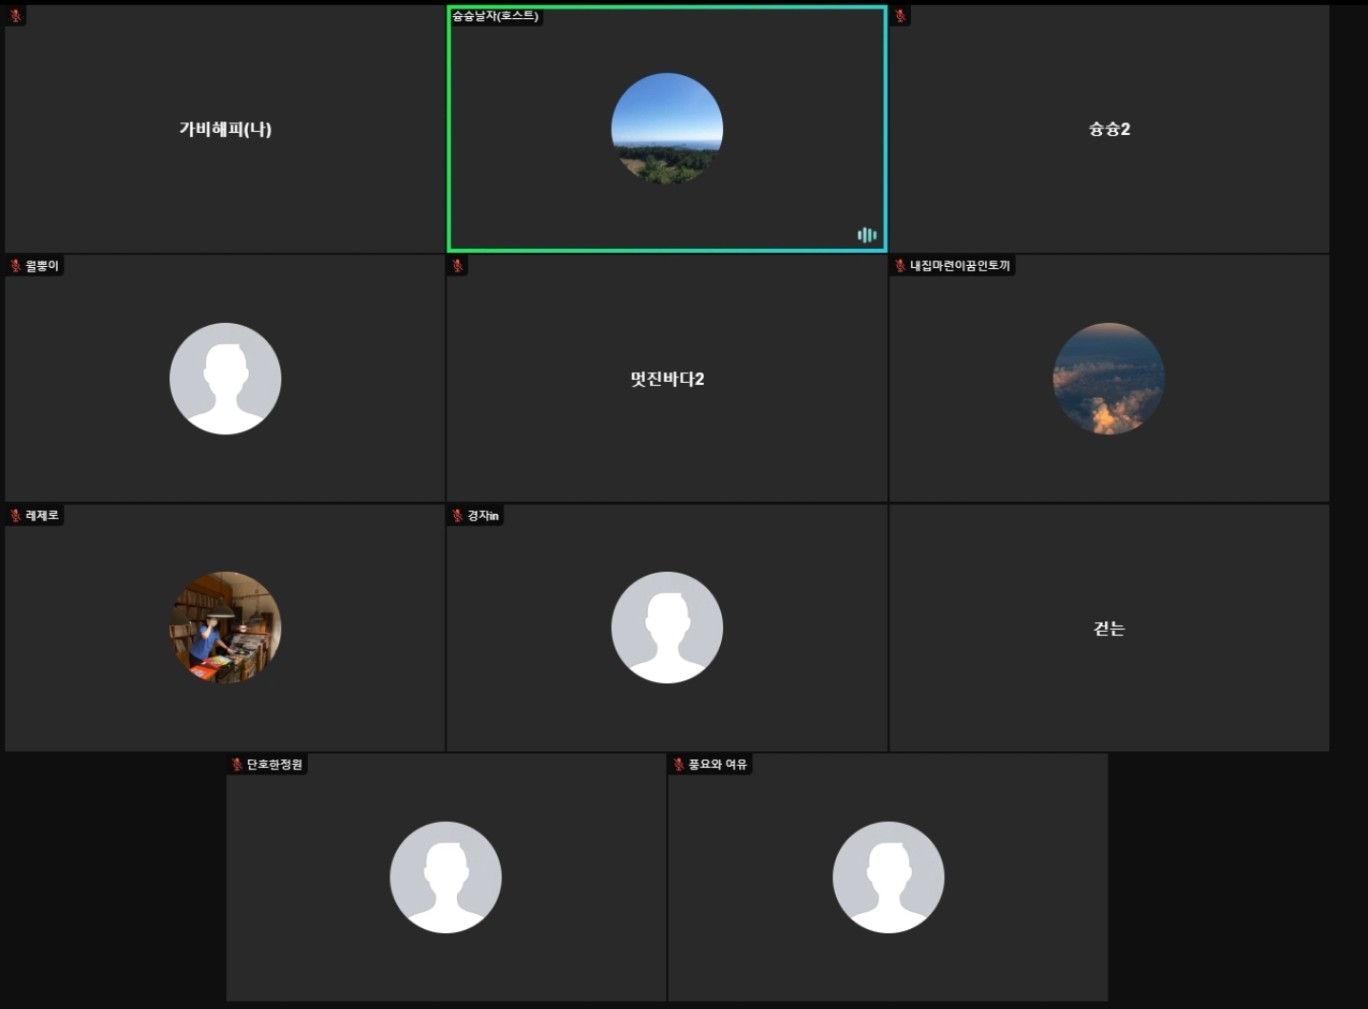Screen dimensions: 1368x1009
Task: Click muted mic icon in 가비해피(나) tile
Action: pyautogui.click(x=16, y=16)
